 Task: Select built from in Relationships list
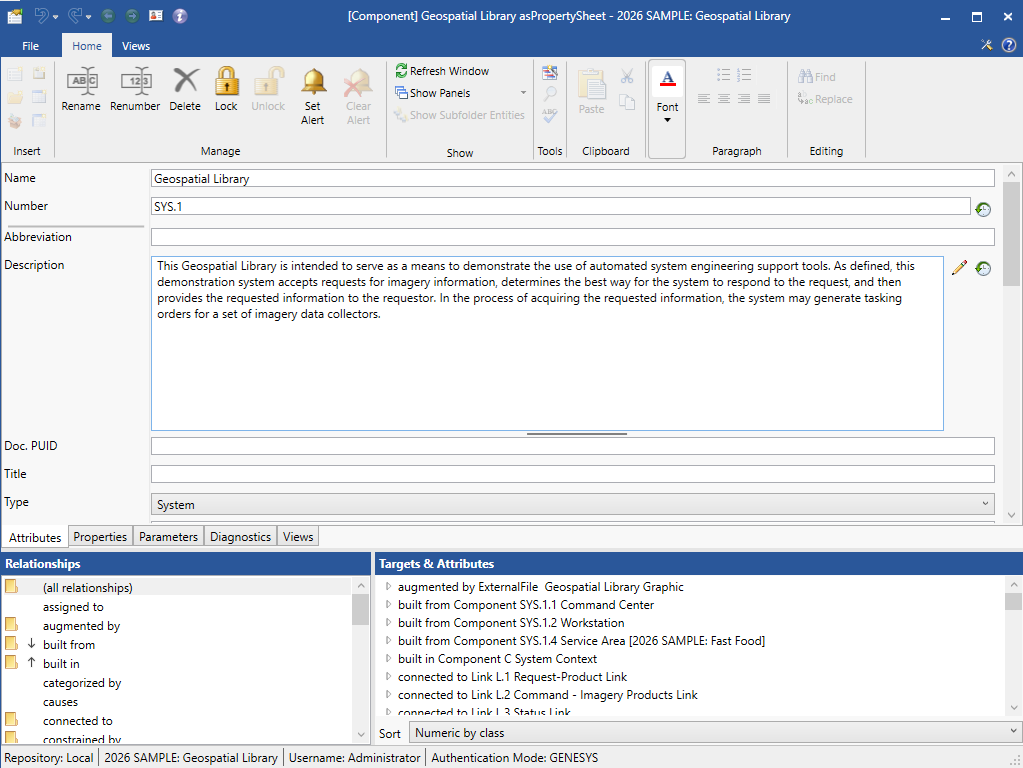pos(69,645)
